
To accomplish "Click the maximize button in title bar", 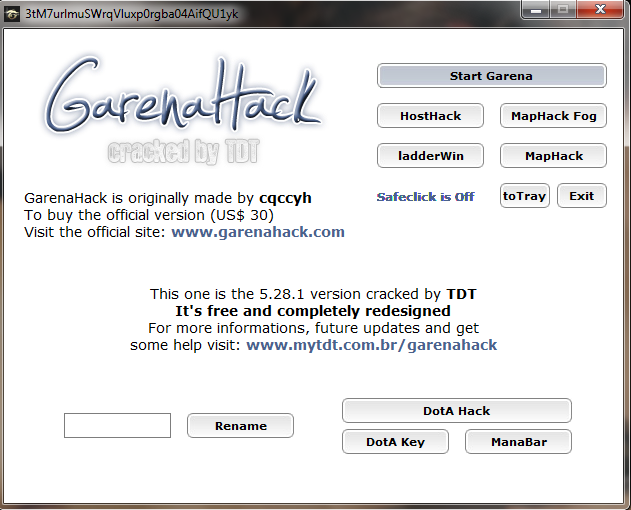I will point(563,9).
